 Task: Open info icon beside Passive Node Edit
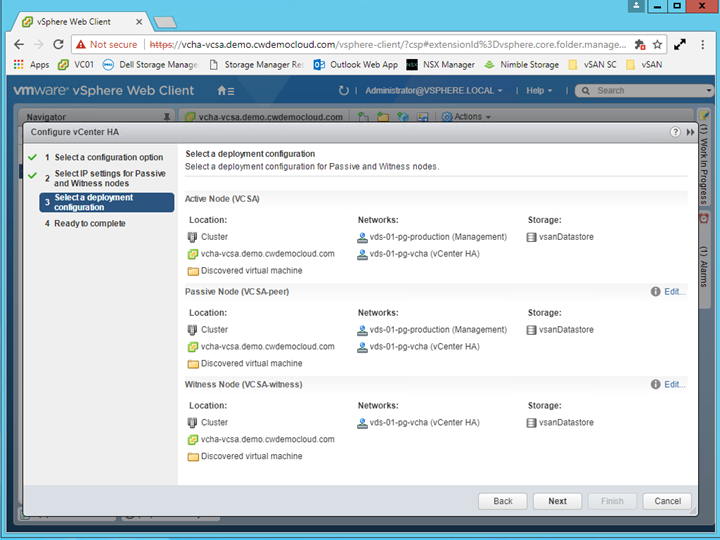click(655, 292)
